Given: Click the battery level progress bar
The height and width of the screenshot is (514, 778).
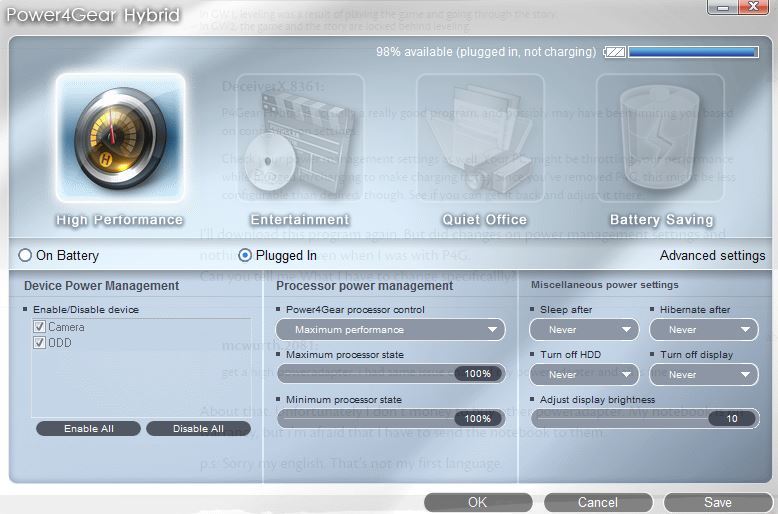Looking at the screenshot, I should click(x=693, y=52).
